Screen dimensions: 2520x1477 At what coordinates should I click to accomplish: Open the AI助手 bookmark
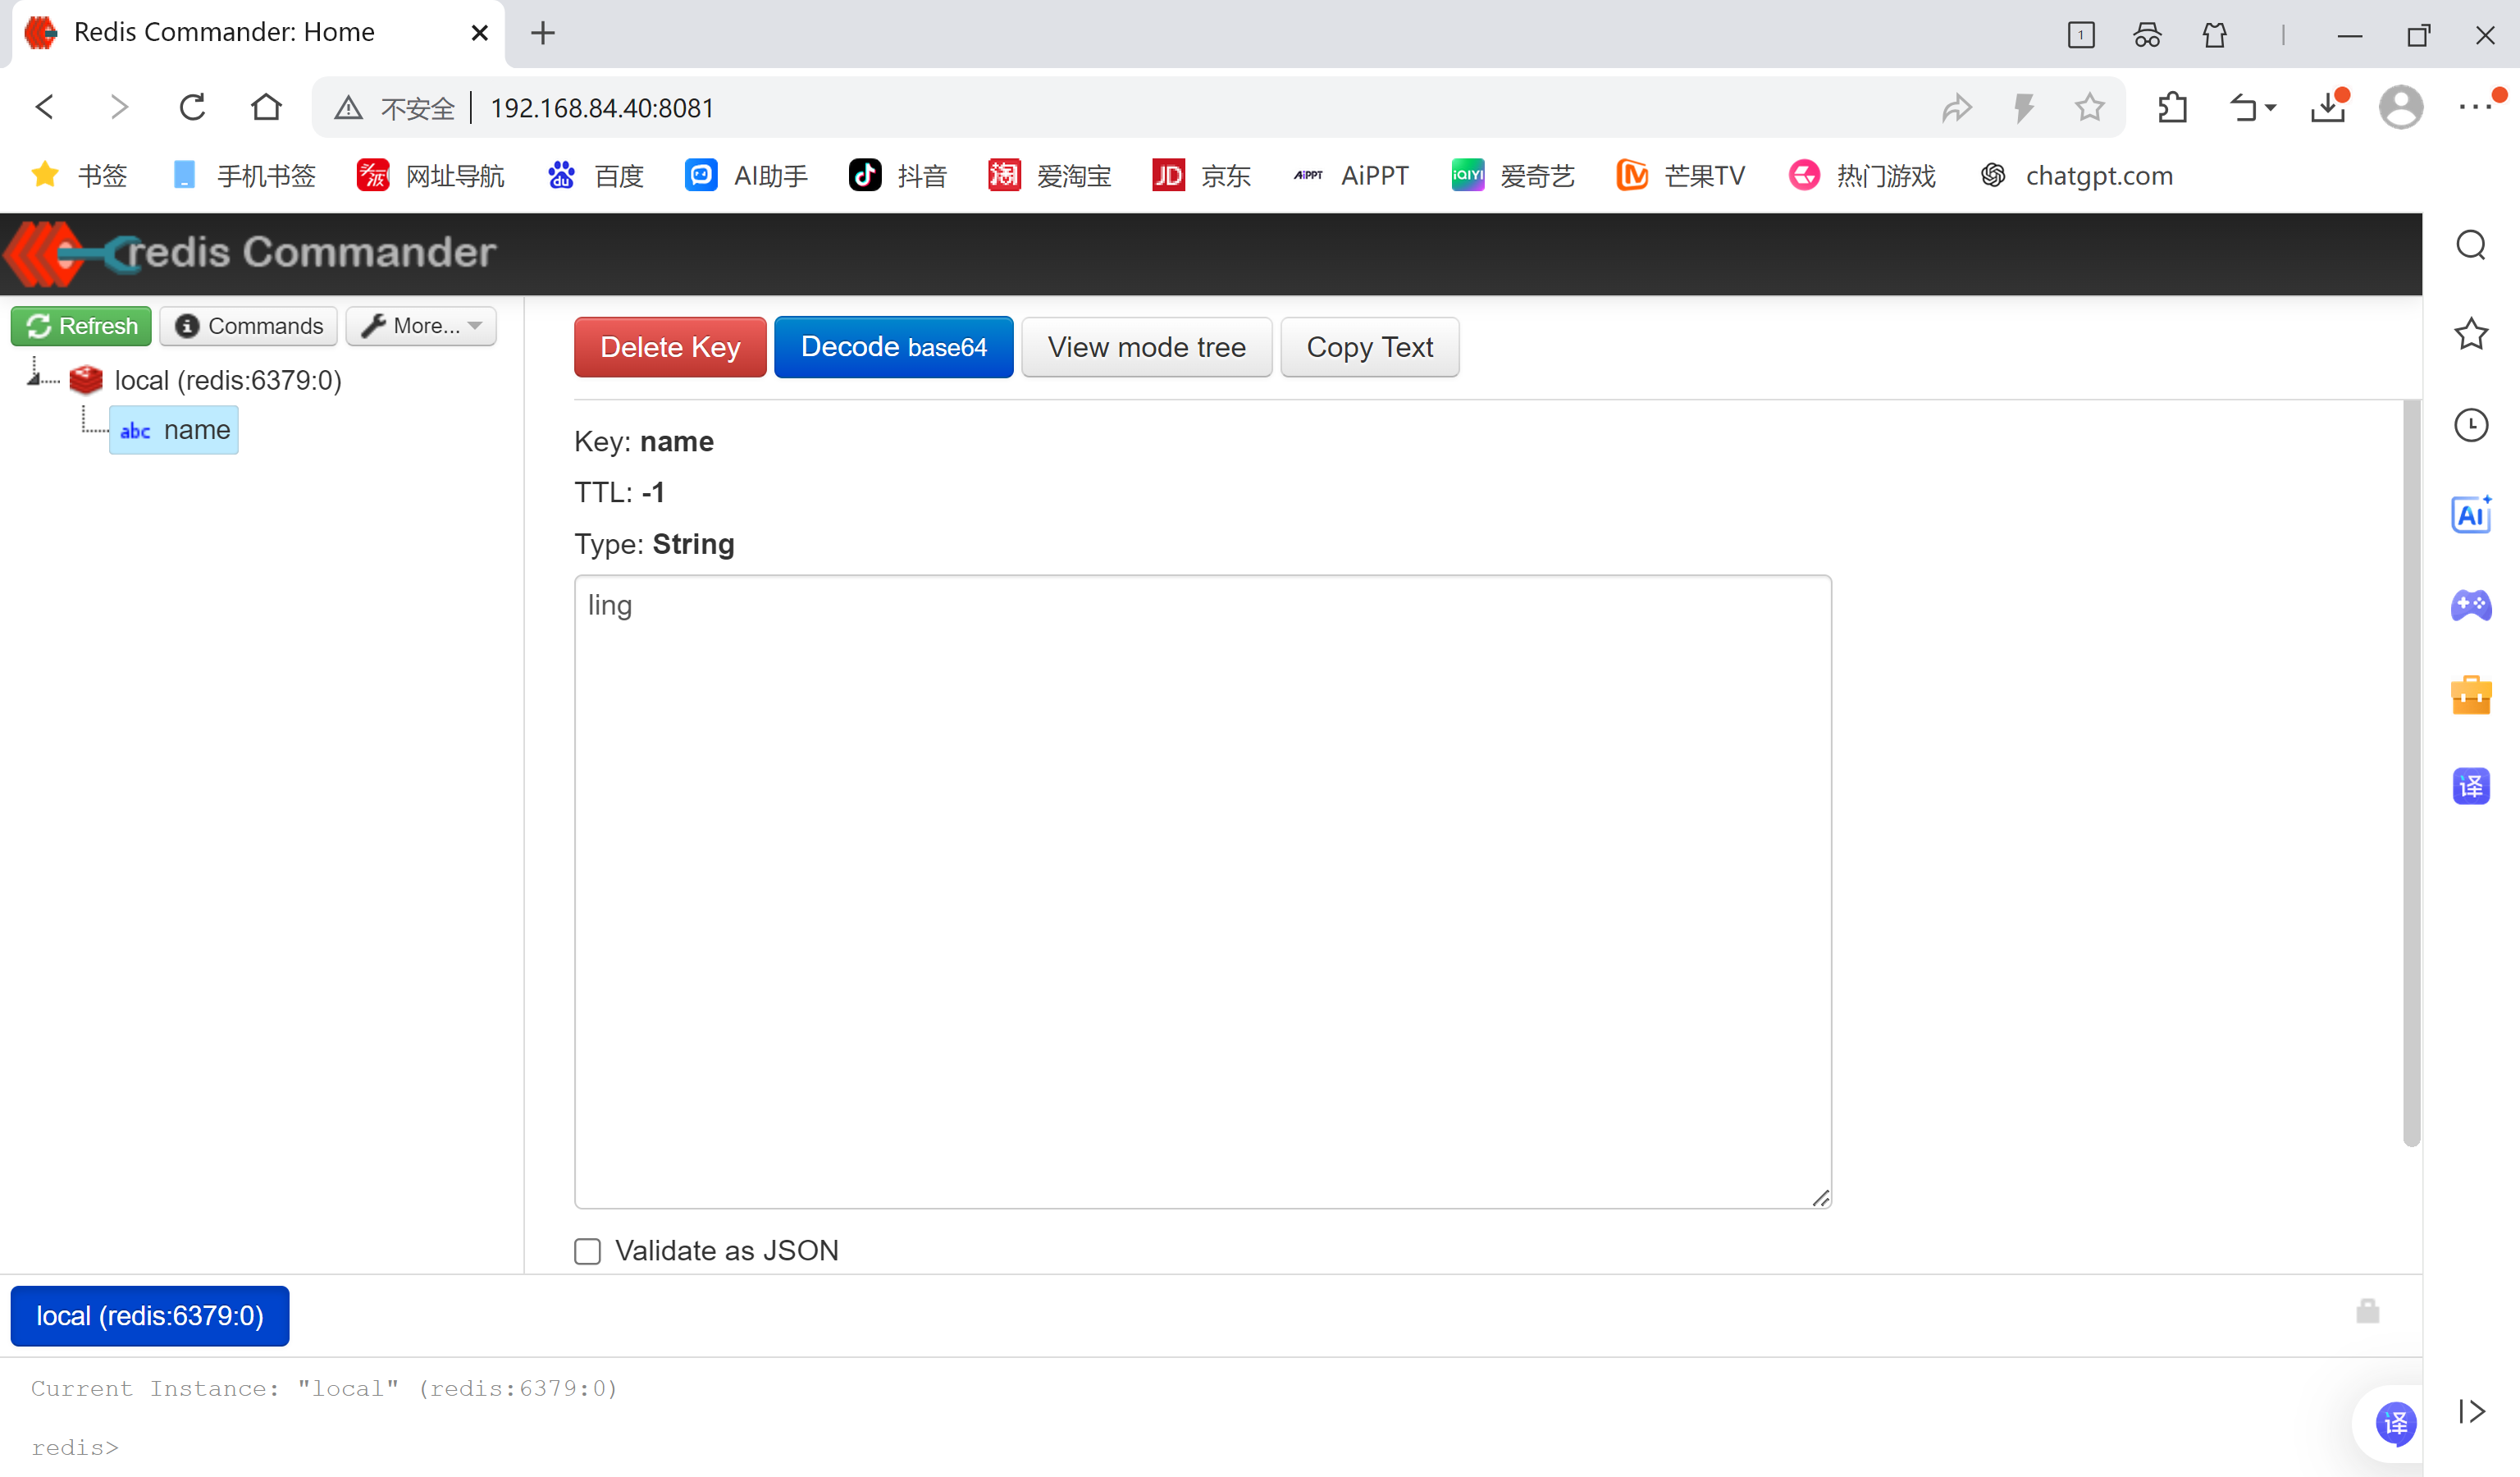(x=747, y=176)
